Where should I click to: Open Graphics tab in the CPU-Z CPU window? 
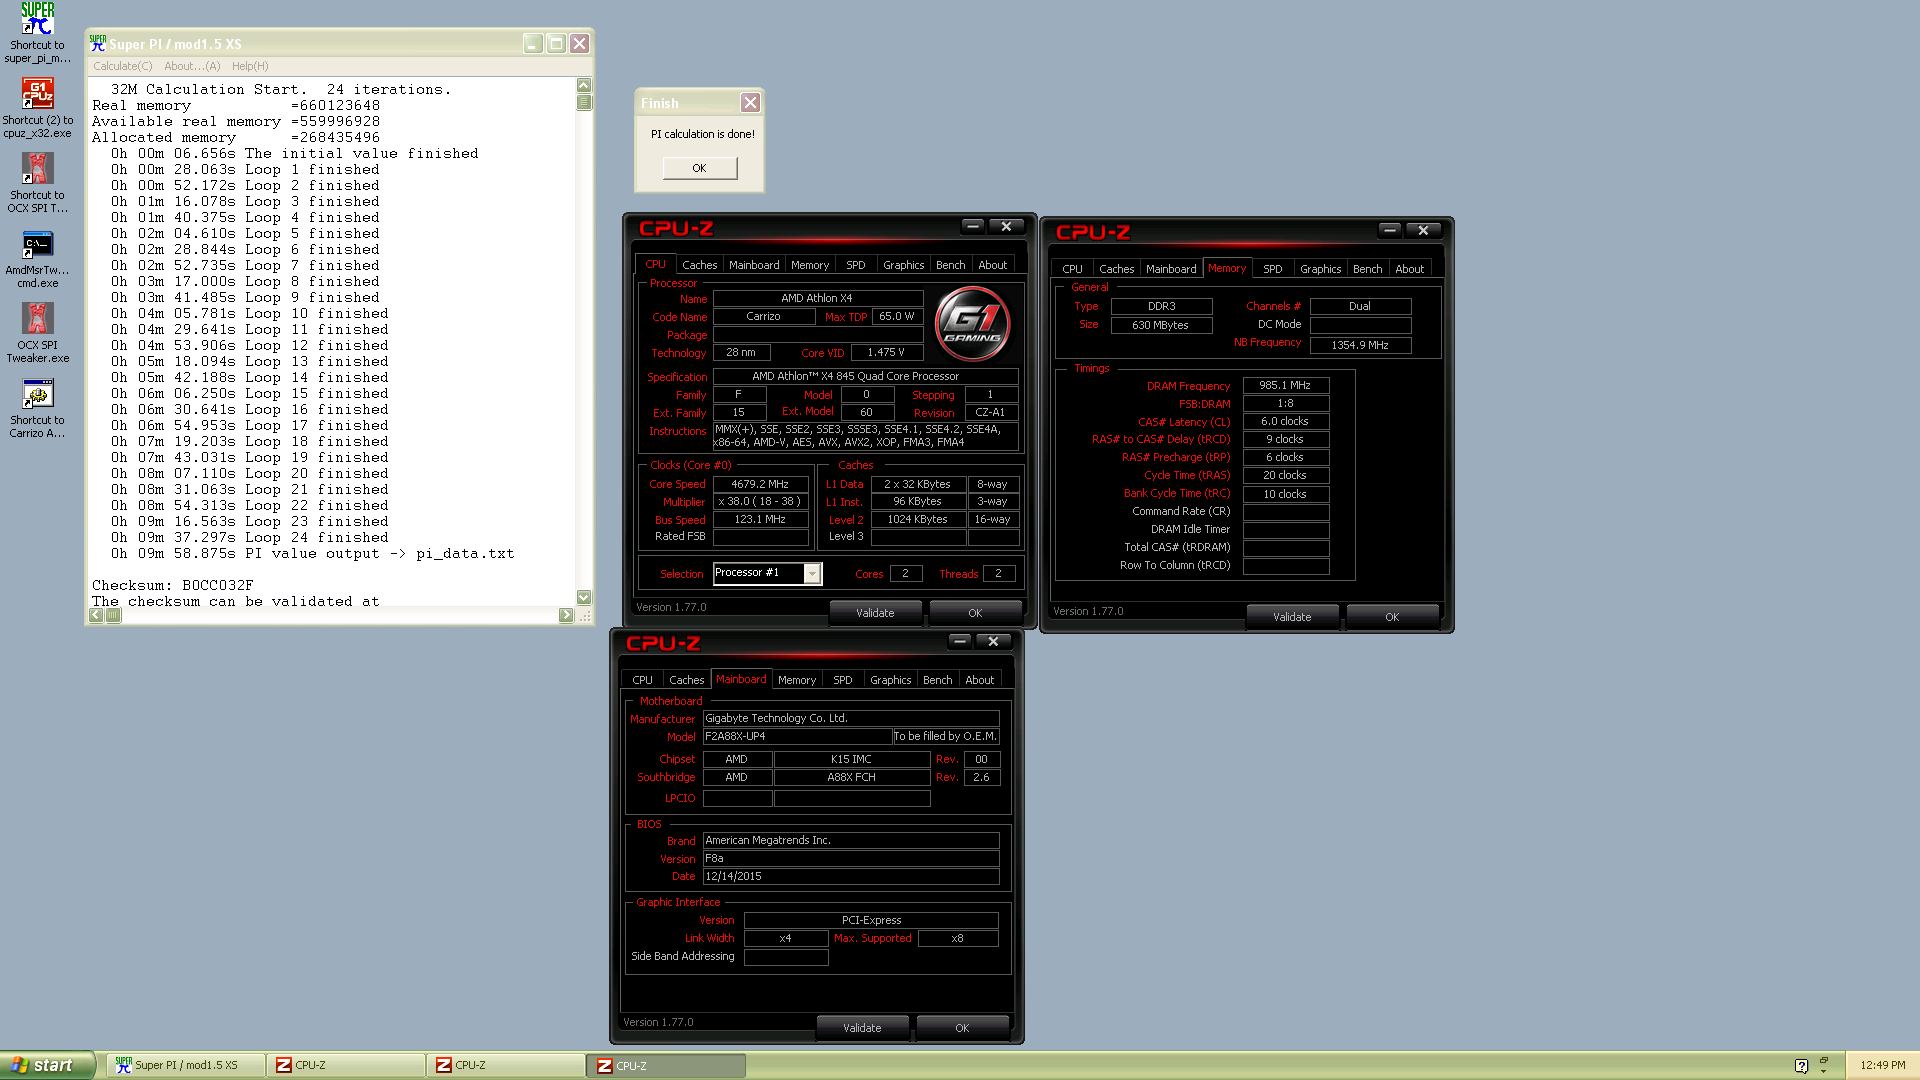pyautogui.click(x=904, y=265)
